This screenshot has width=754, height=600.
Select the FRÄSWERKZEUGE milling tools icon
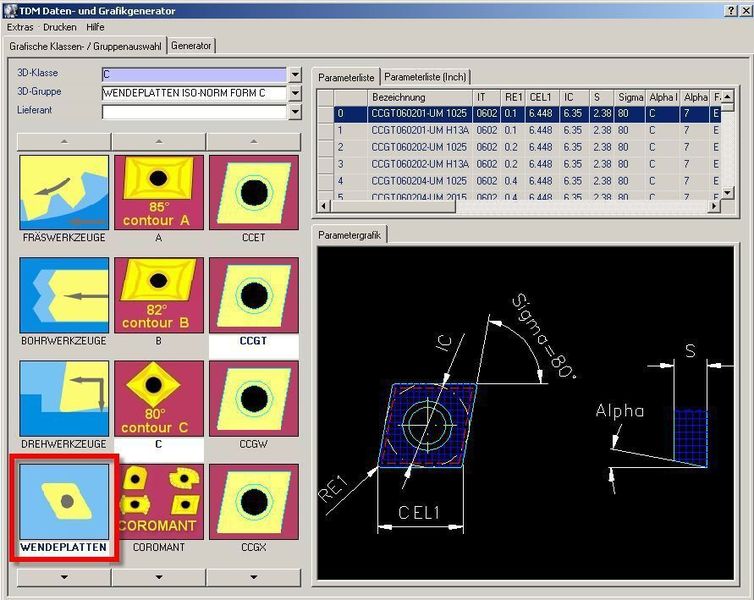click(64, 193)
